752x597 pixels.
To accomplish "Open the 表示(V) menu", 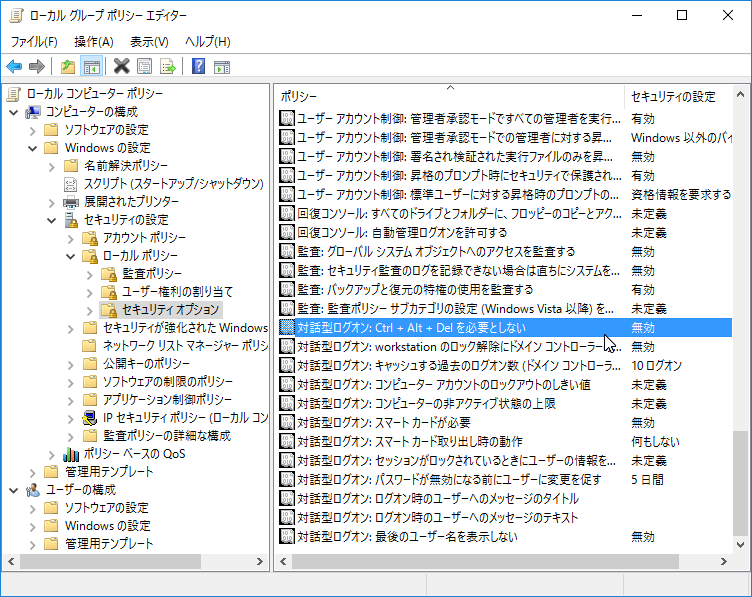I will point(149,42).
